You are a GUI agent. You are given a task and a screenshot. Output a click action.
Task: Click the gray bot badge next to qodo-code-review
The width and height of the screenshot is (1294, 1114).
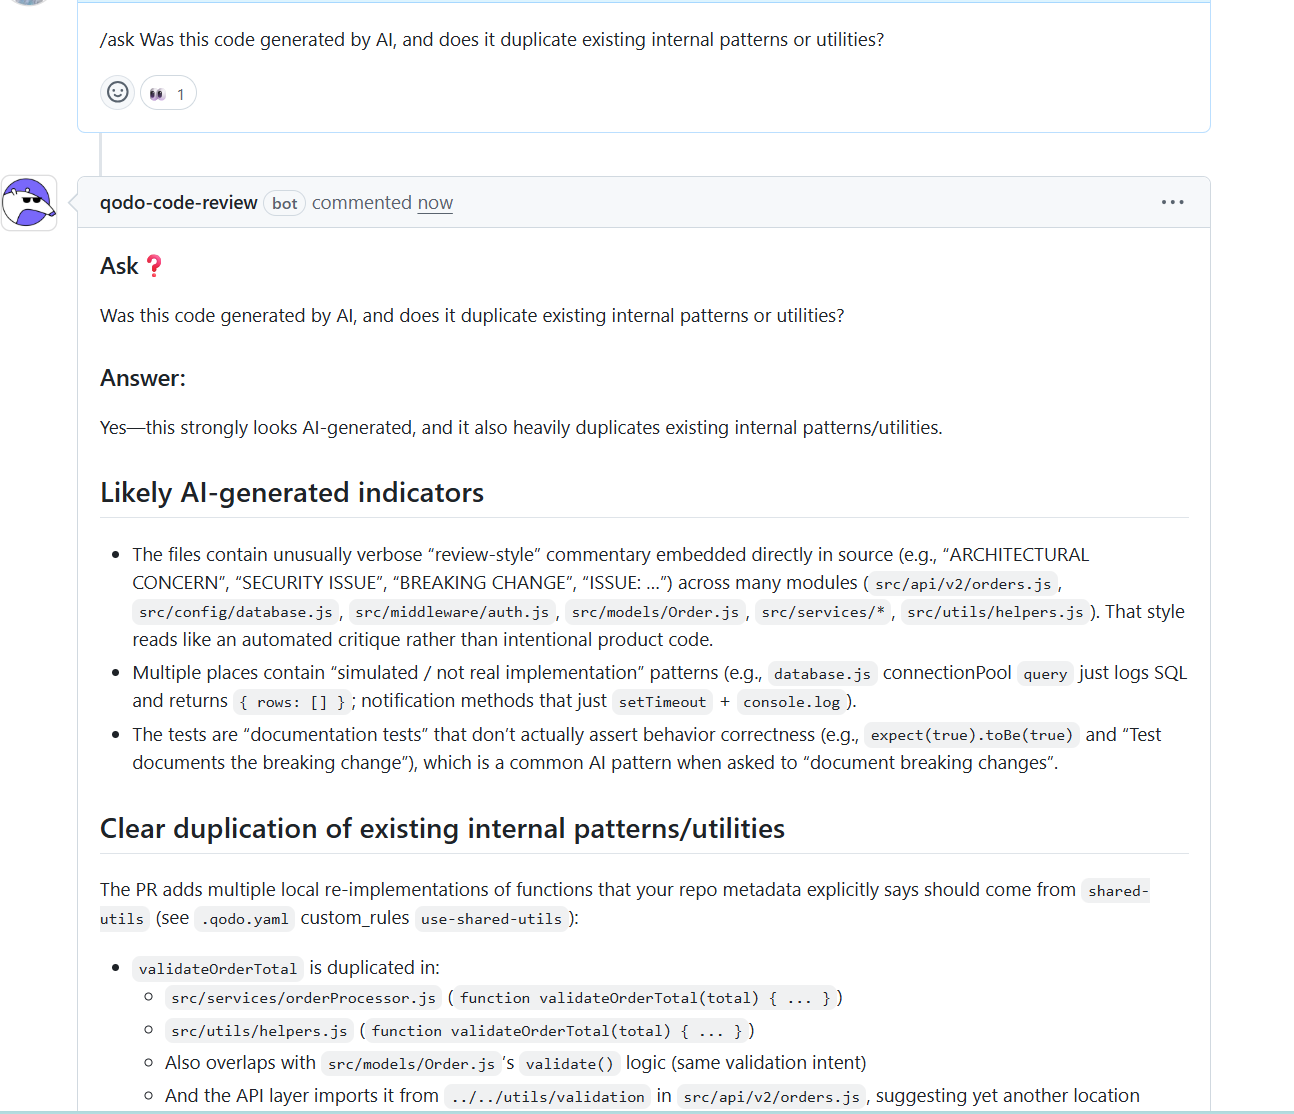(x=284, y=203)
